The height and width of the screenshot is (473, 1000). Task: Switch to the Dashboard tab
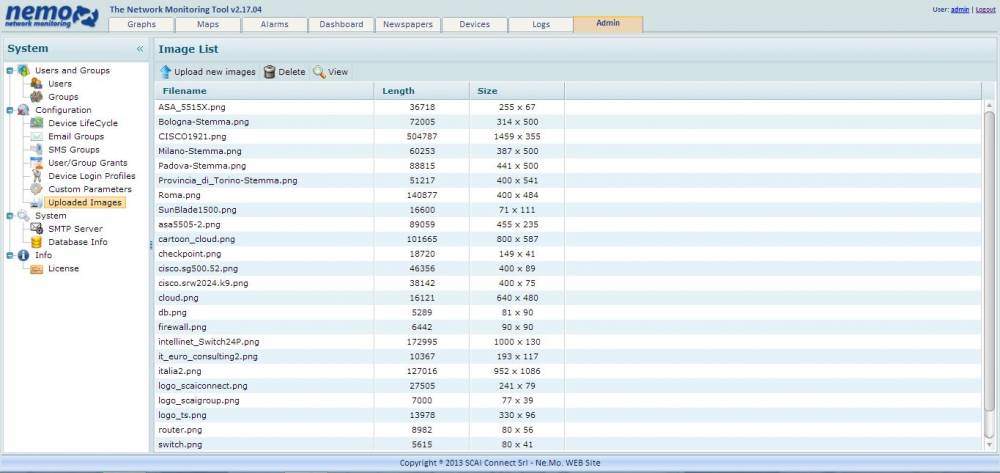[341, 24]
